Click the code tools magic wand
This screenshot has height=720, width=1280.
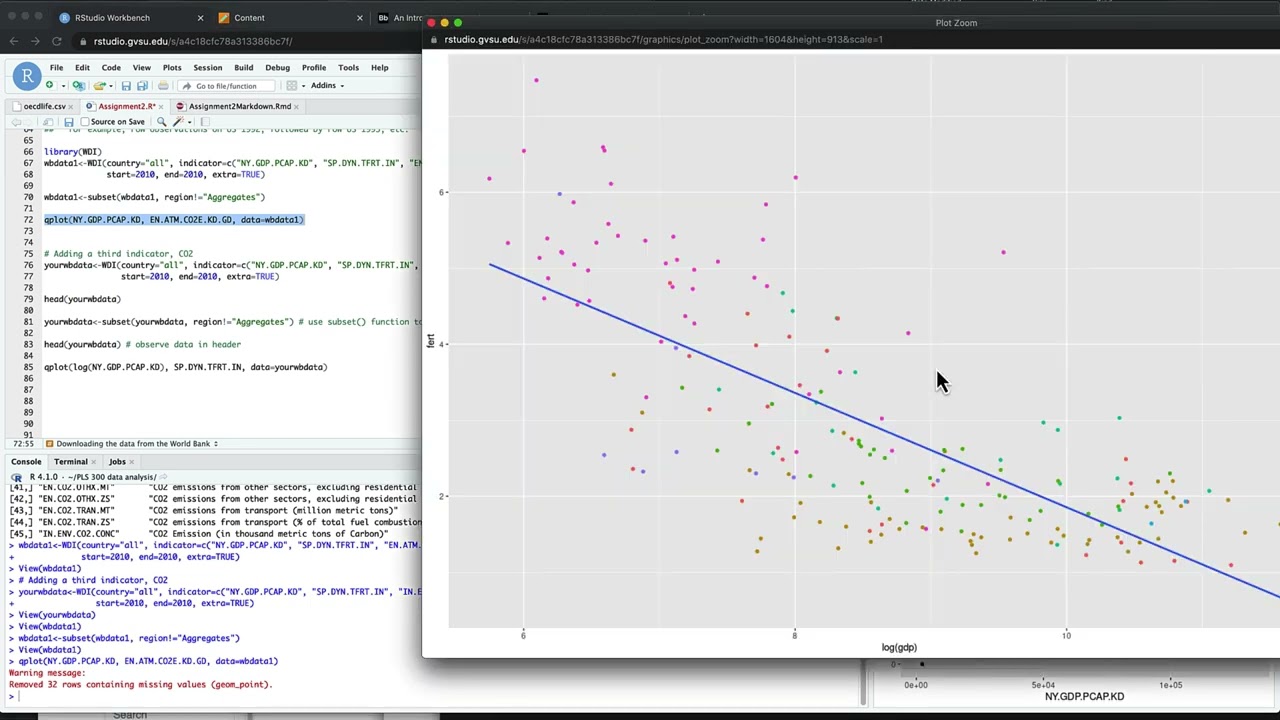click(178, 122)
